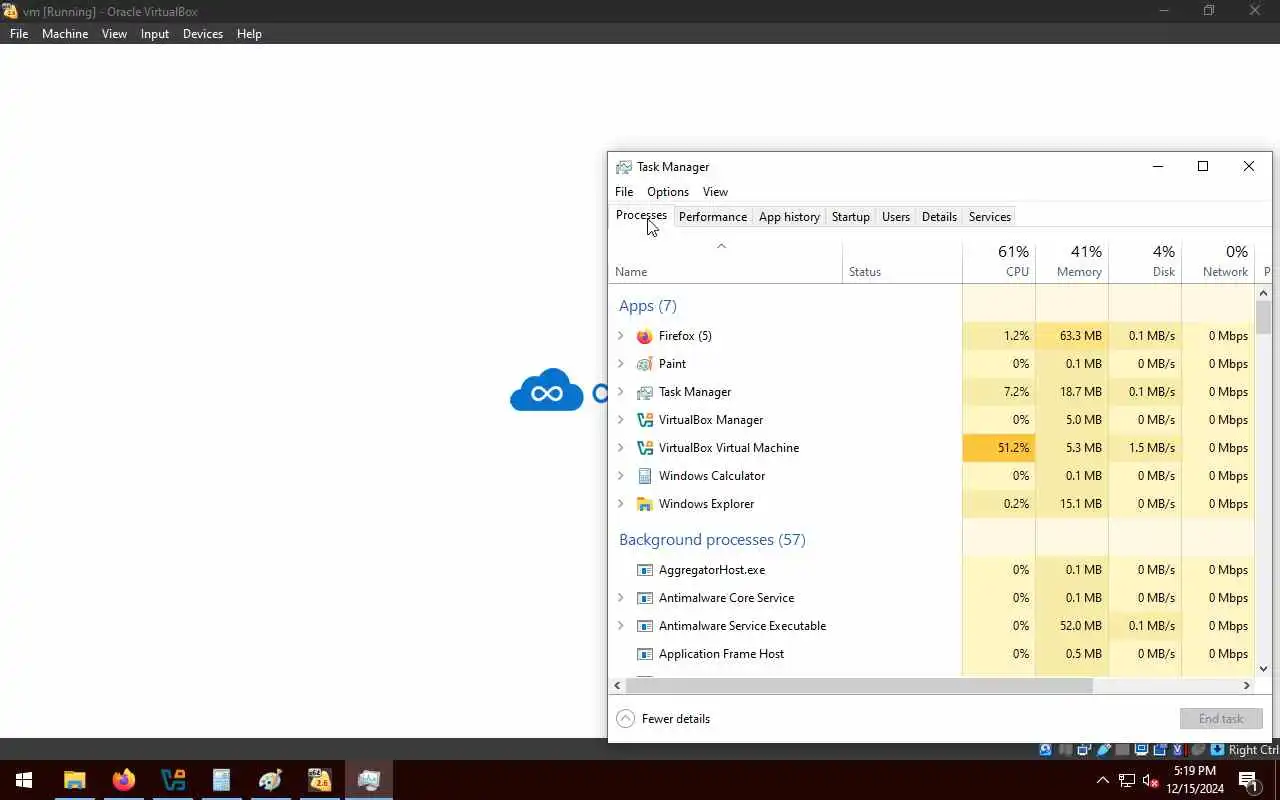Open Paint from the taskbar
This screenshot has height=800, width=1280.
click(x=270, y=780)
